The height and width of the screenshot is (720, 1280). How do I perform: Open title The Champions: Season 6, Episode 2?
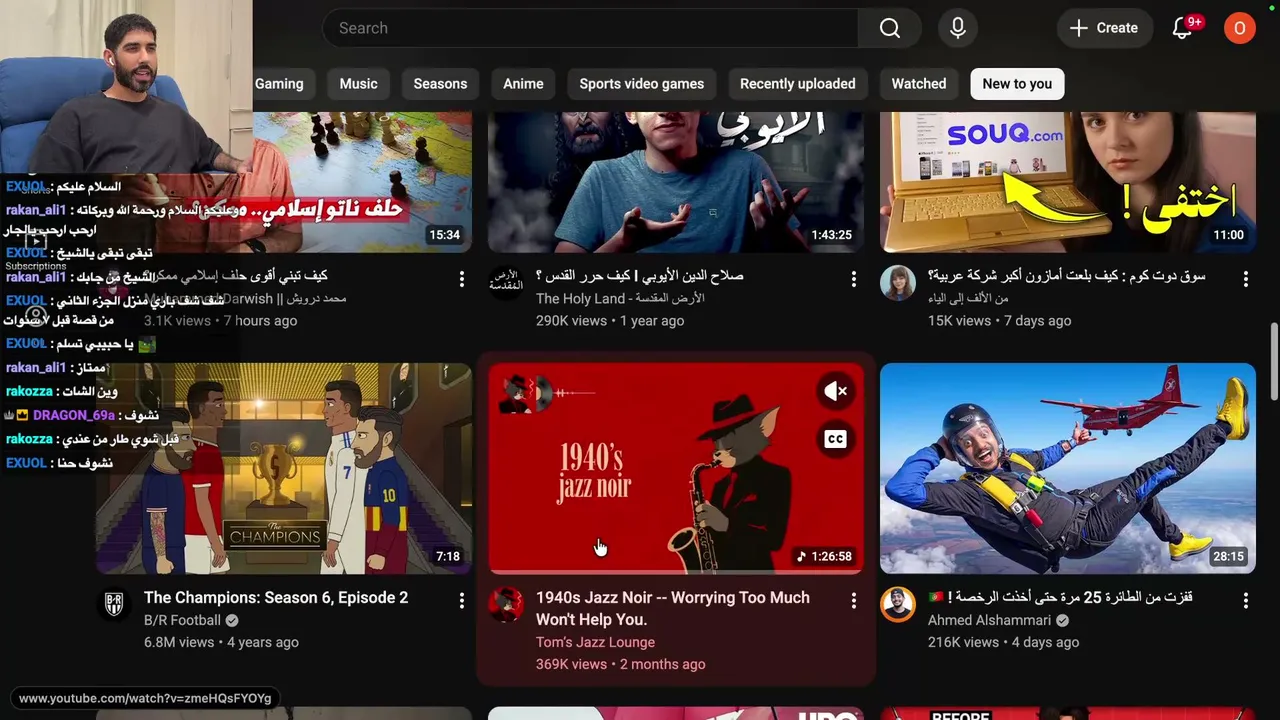276,598
